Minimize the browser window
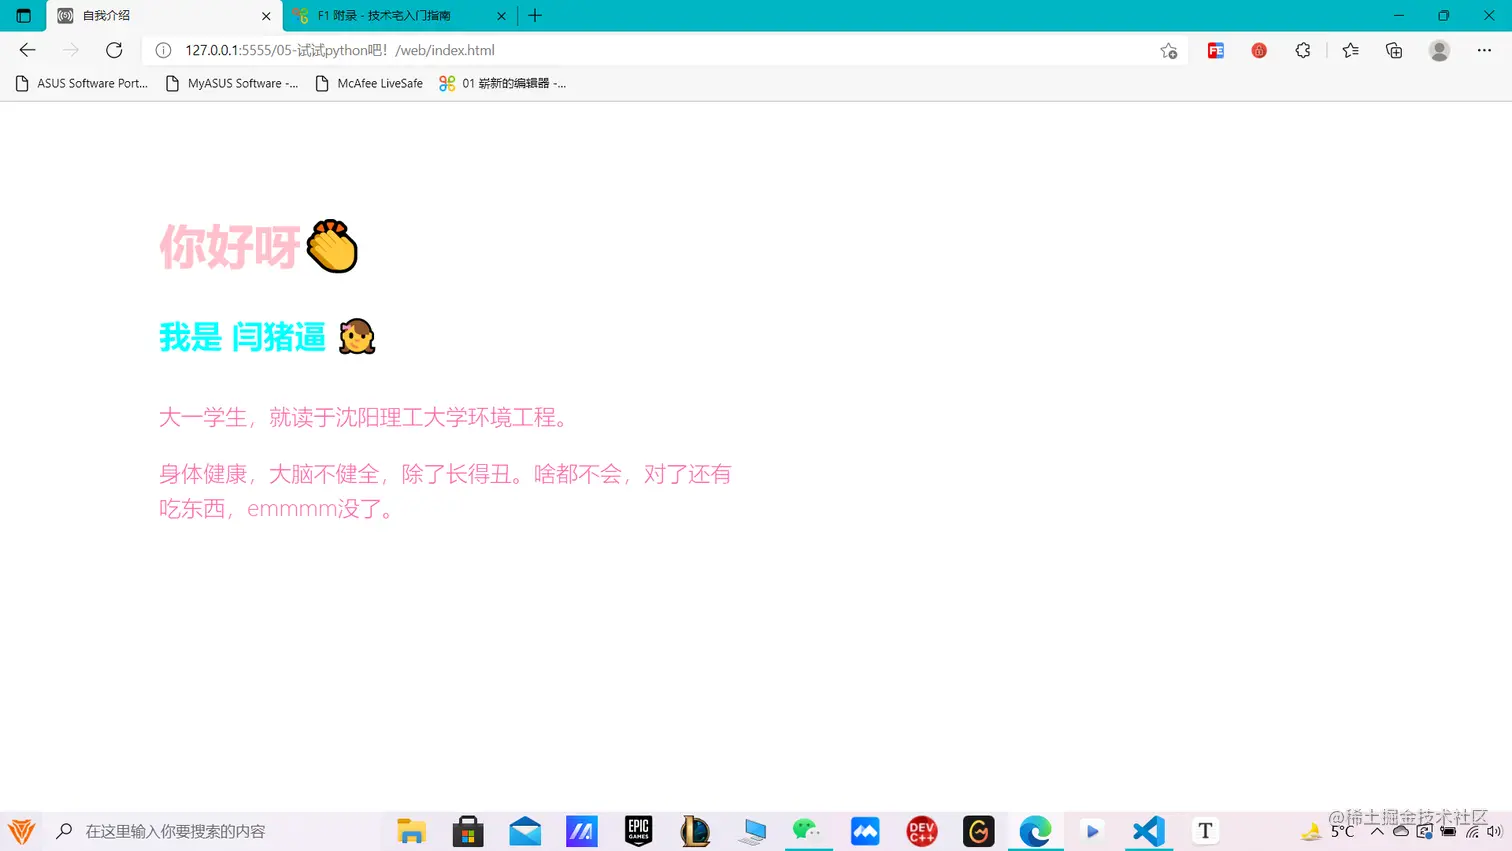This screenshot has width=1512, height=851. point(1398,16)
